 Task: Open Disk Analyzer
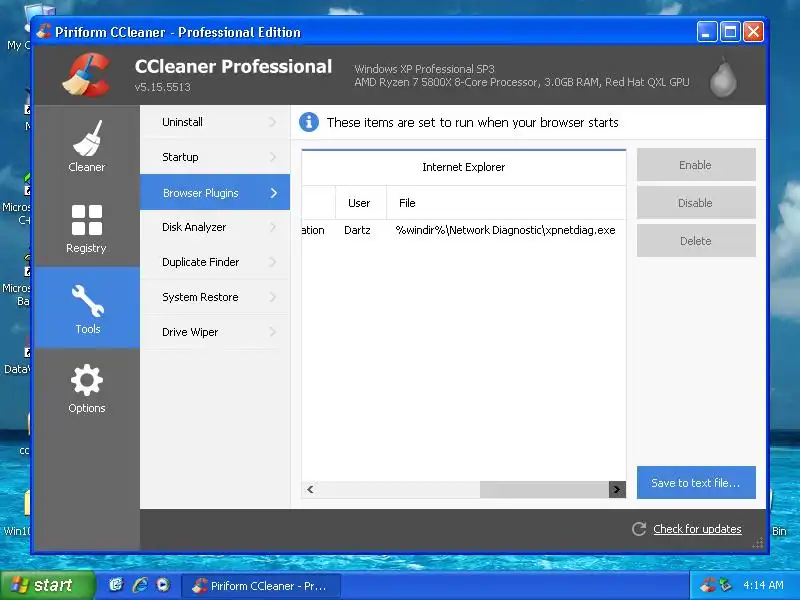coord(215,227)
